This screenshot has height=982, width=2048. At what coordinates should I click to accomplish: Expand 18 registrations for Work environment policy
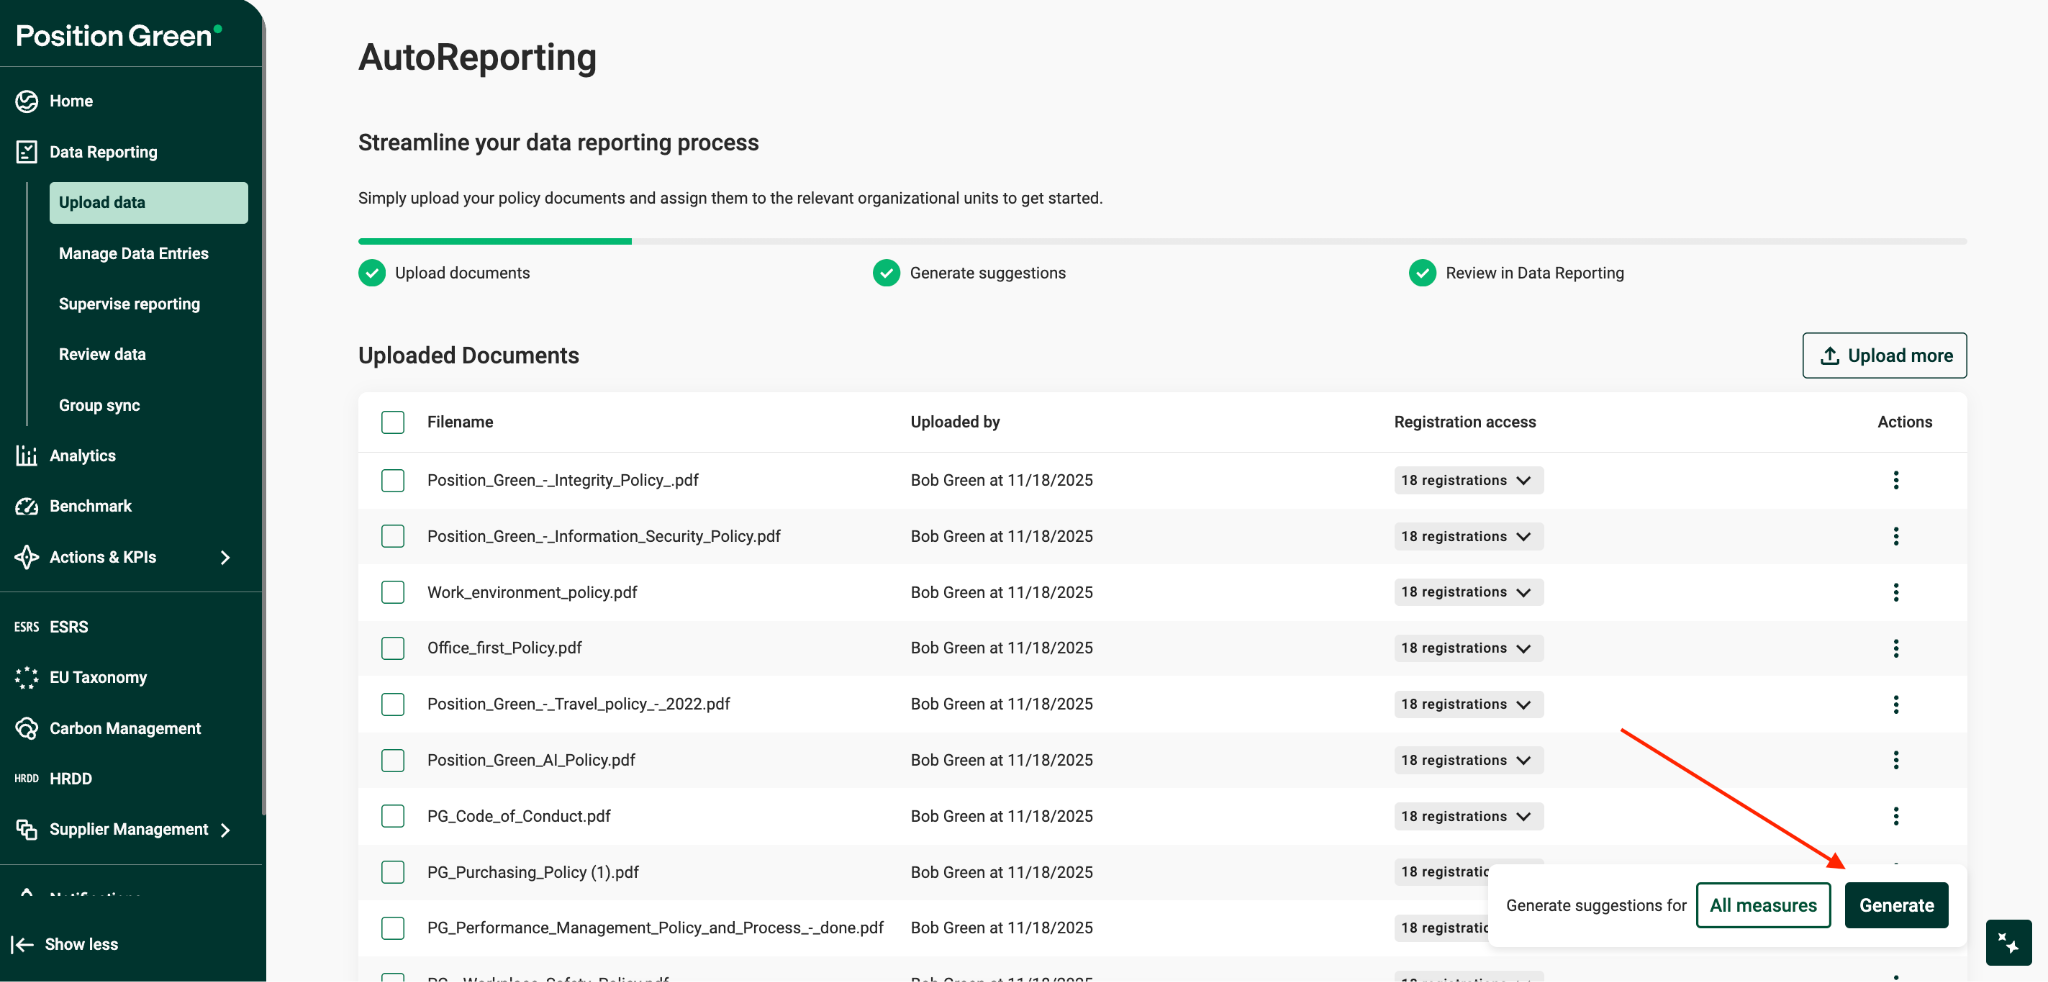tap(1469, 592)
